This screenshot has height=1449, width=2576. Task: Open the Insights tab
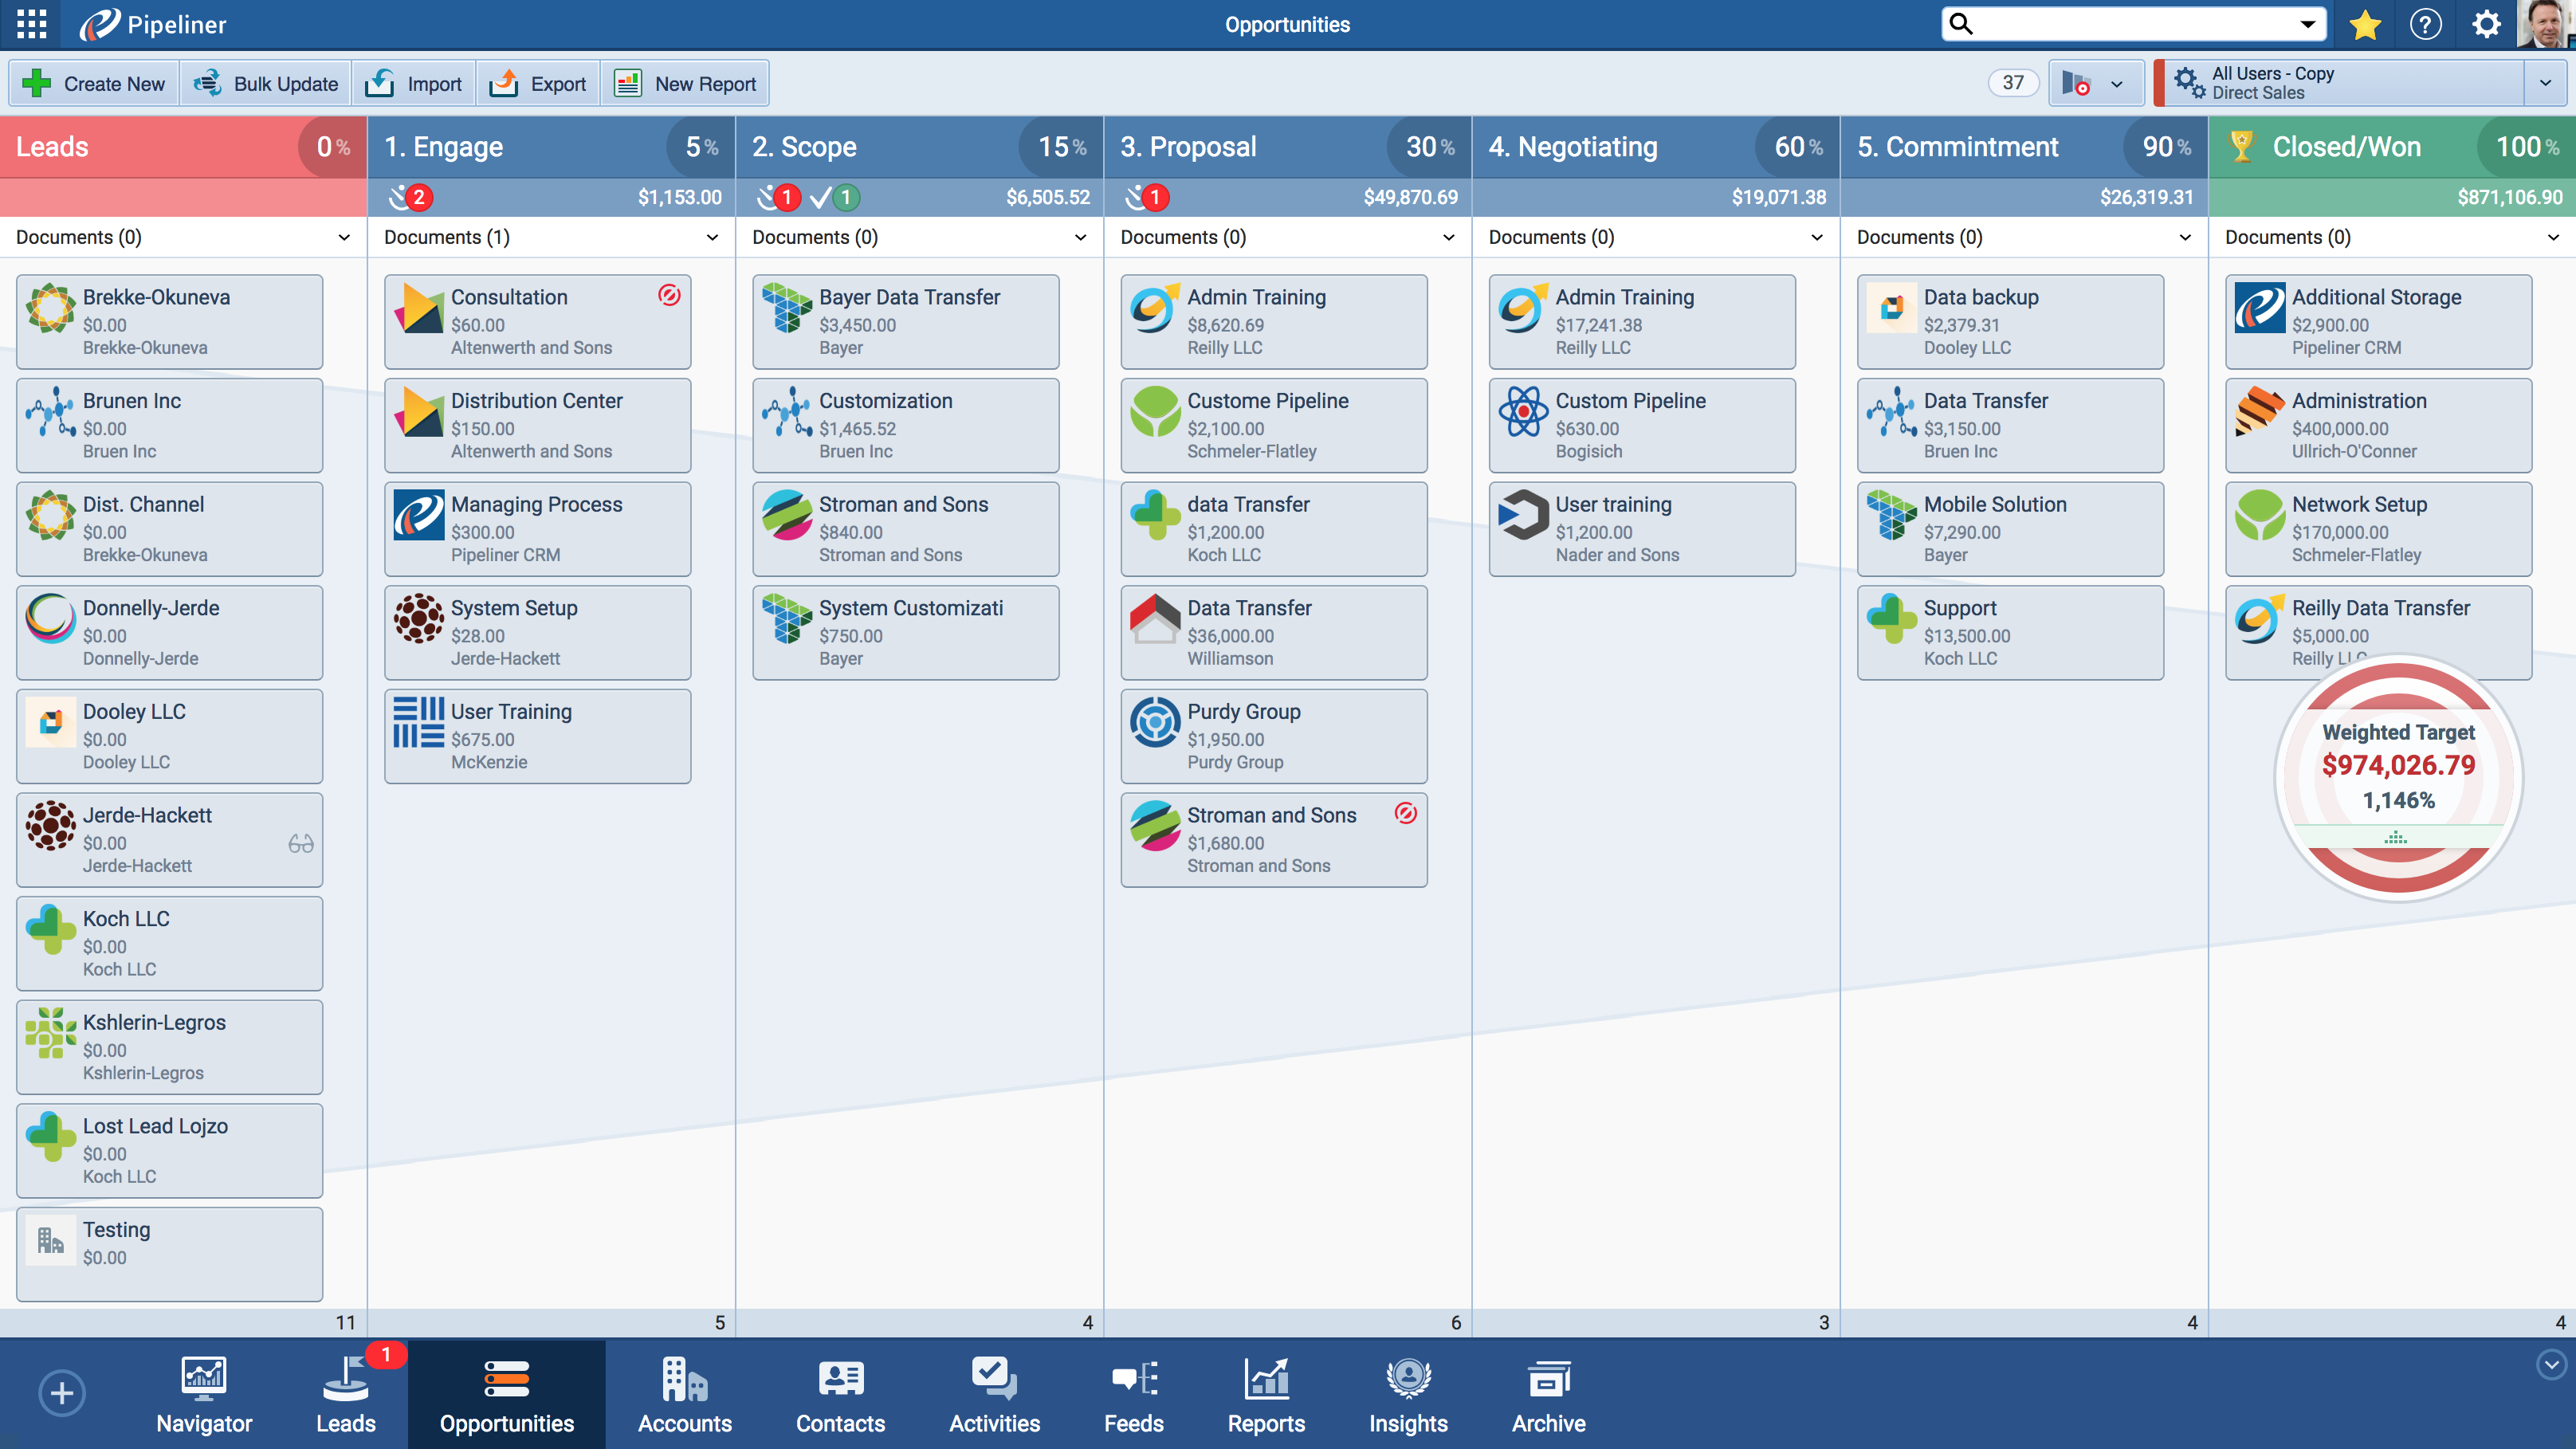(1408, 1393)
